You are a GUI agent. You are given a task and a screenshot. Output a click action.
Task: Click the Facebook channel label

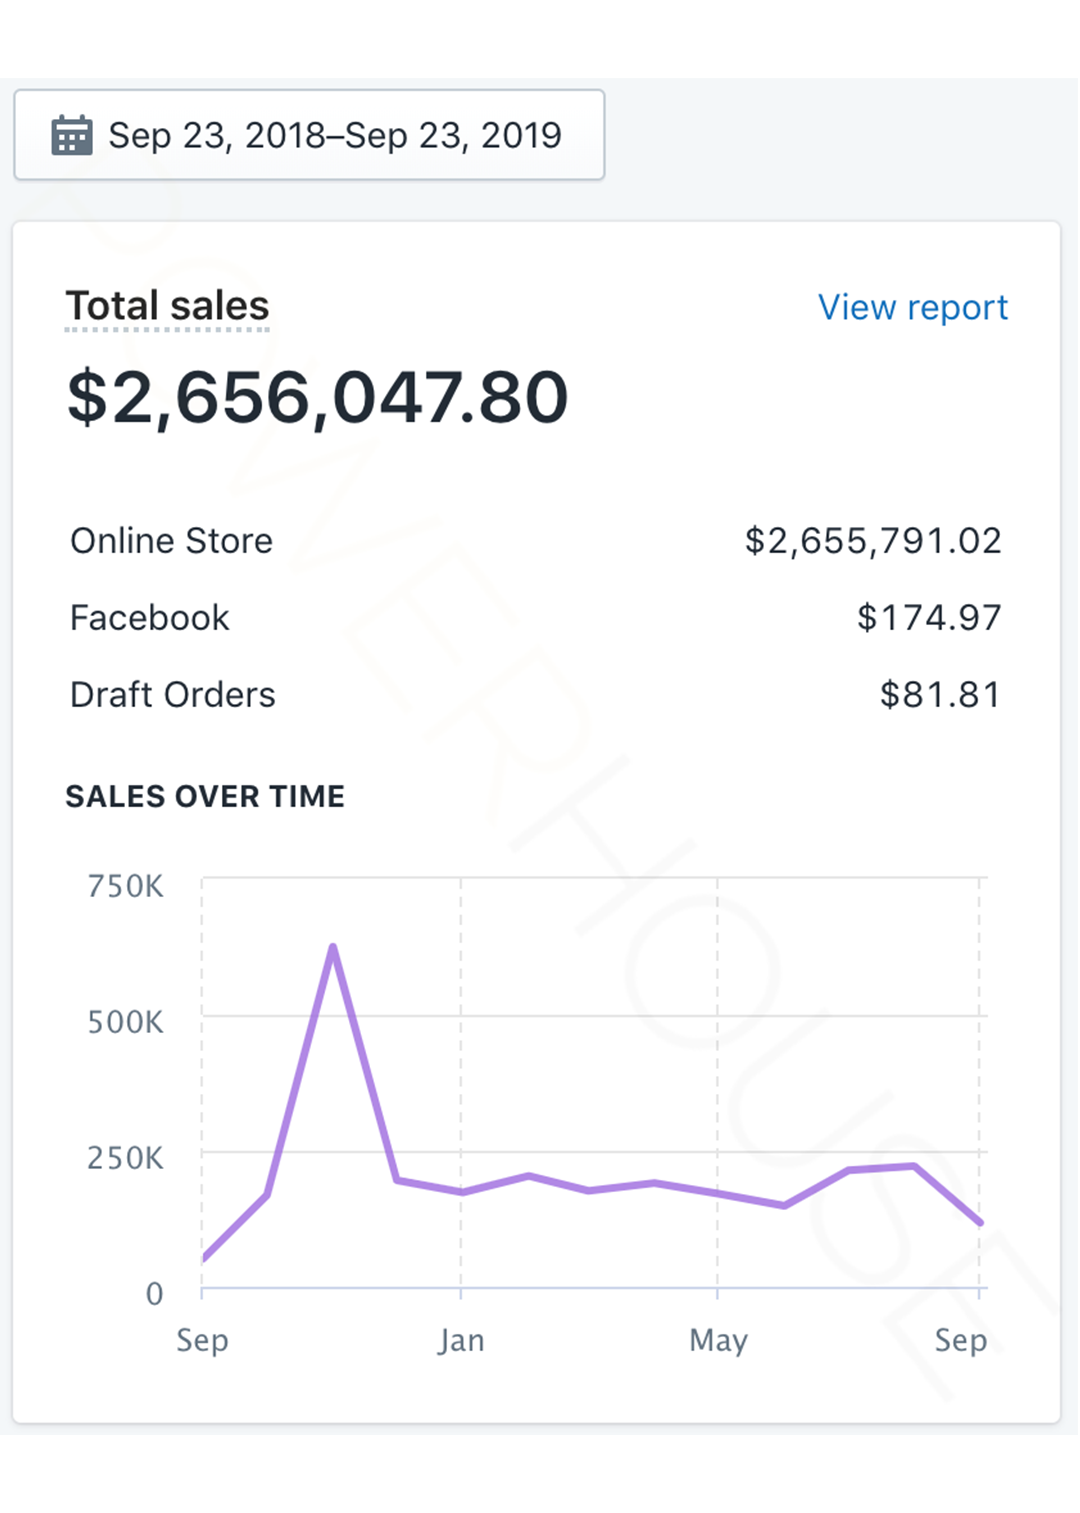pyautogui.click(x=150, y=618)
